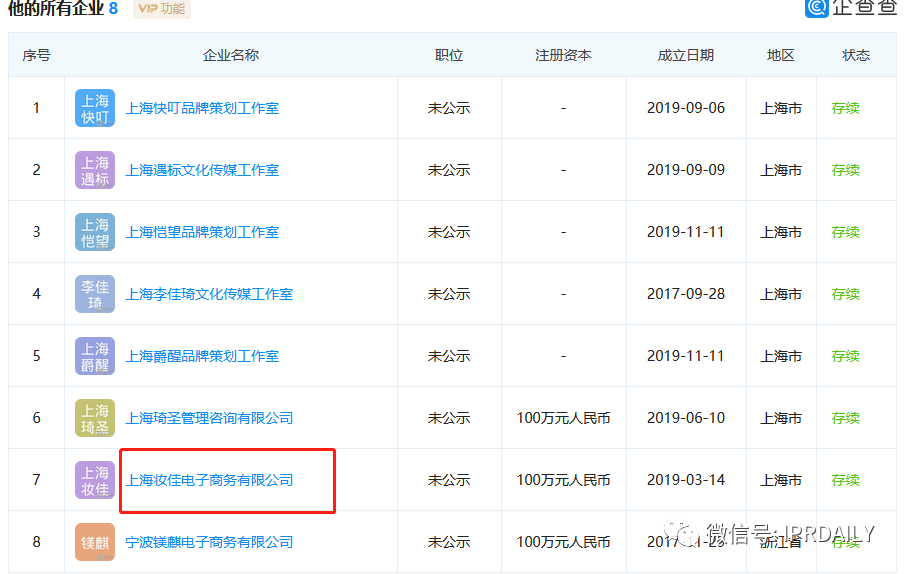Viewport: 904px width, 574px height.
Task: Select the date 2017-09-28 cell
Action: 686,294
